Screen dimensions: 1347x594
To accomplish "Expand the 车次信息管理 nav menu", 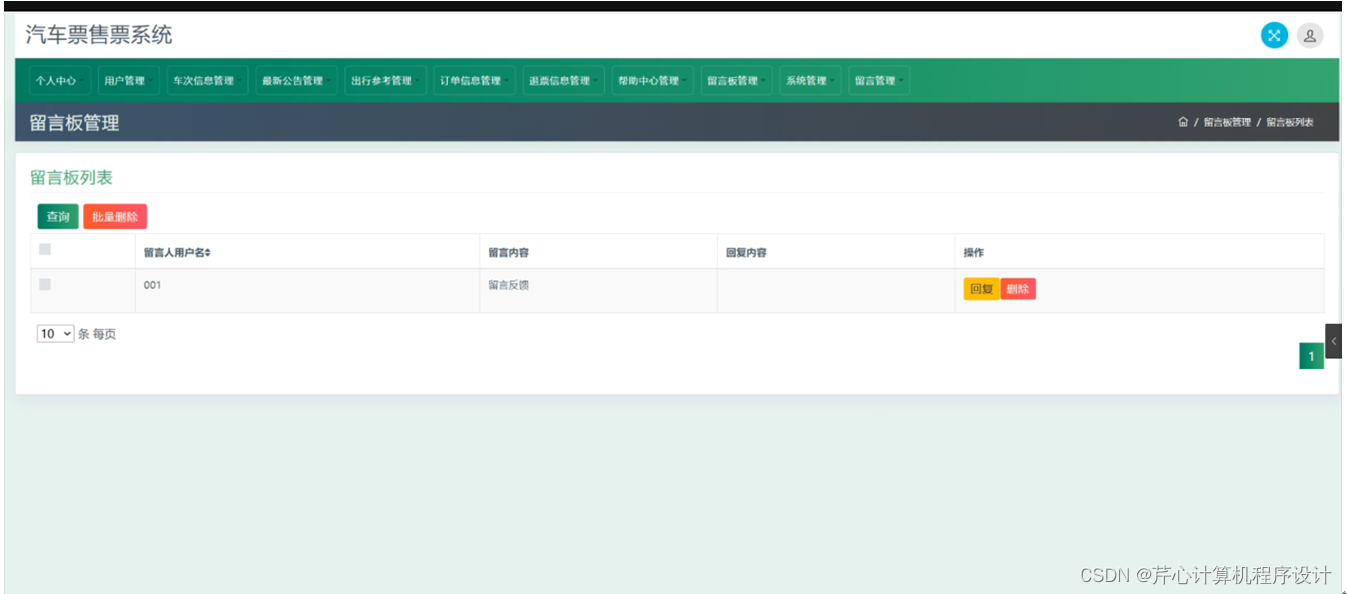I will pyautogui.click(x=206, y=81).
